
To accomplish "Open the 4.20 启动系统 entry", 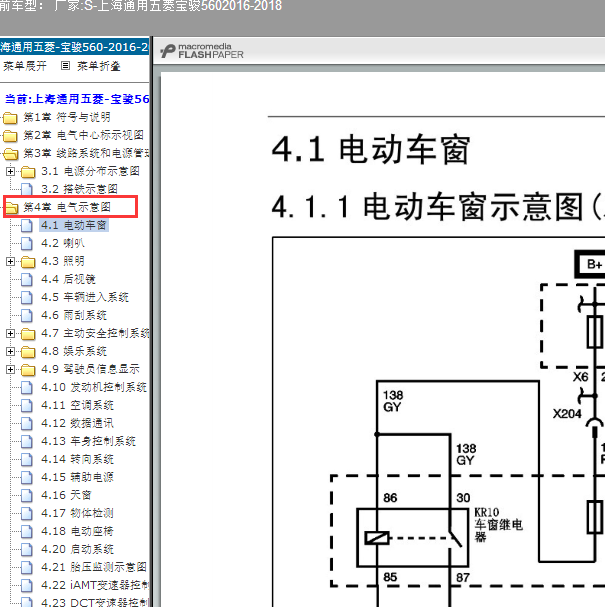I will tap(77, 549).
